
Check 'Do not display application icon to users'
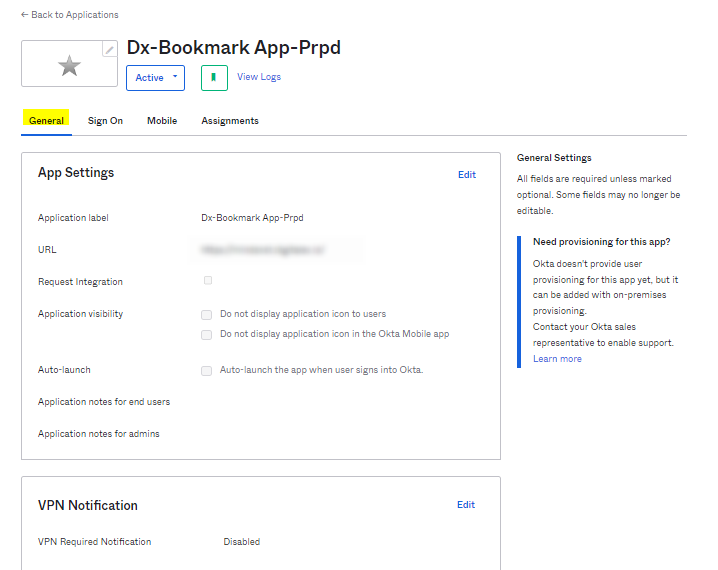[207, 314]
